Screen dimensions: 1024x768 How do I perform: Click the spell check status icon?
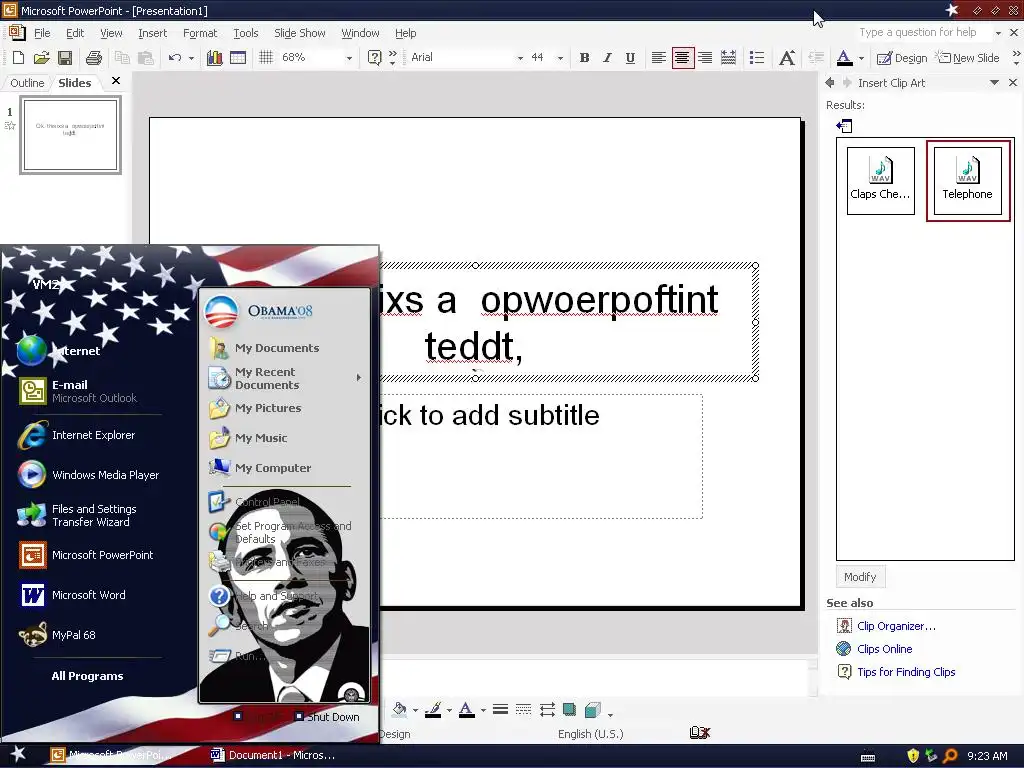[699, 733]
